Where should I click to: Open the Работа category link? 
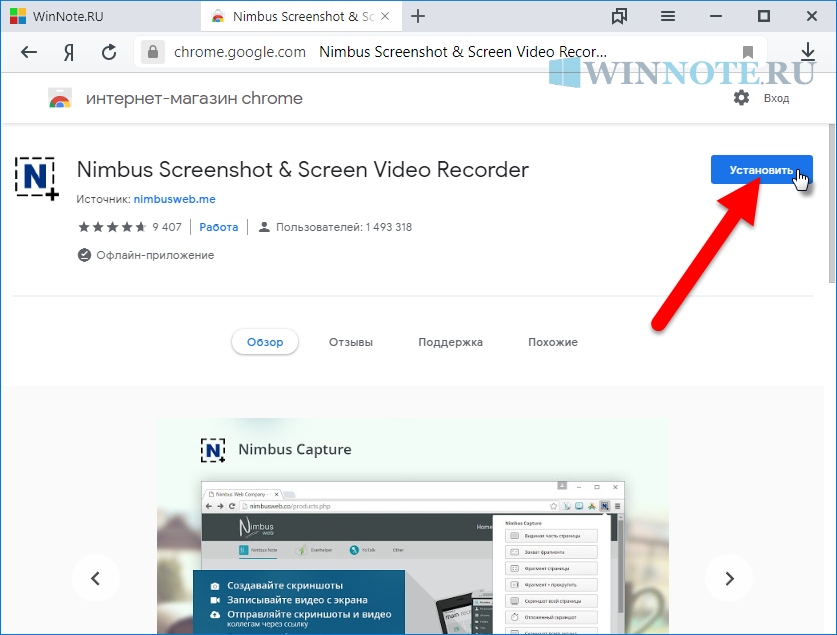(x=219, y=227)
